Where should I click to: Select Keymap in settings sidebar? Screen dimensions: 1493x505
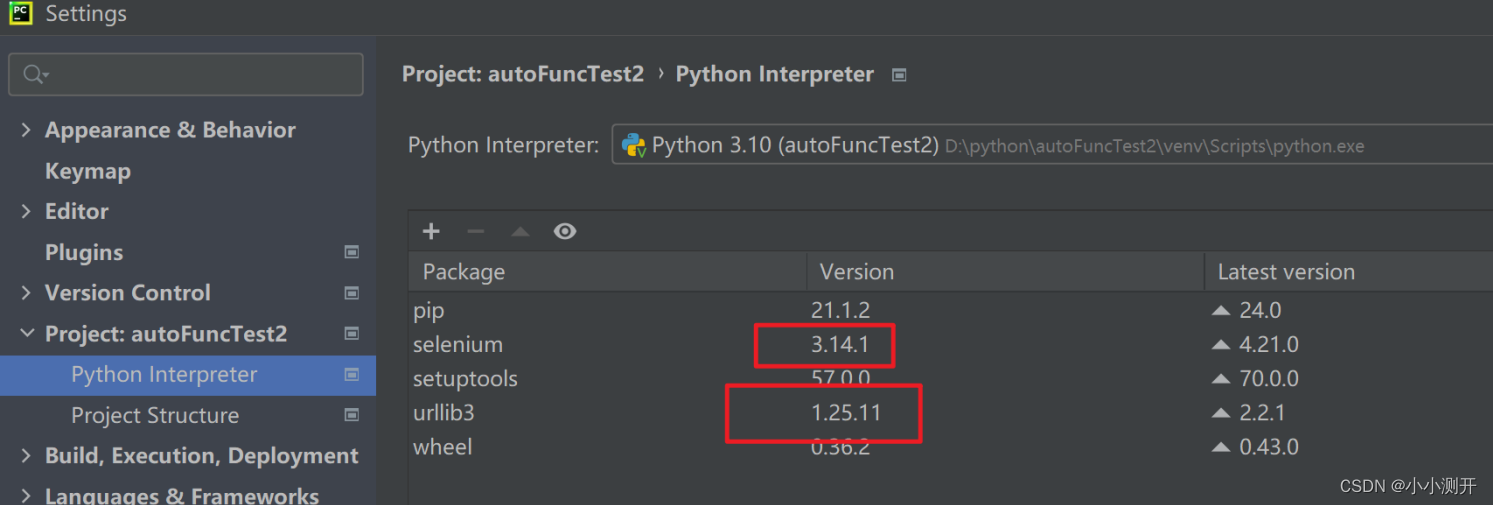point(88,172)
